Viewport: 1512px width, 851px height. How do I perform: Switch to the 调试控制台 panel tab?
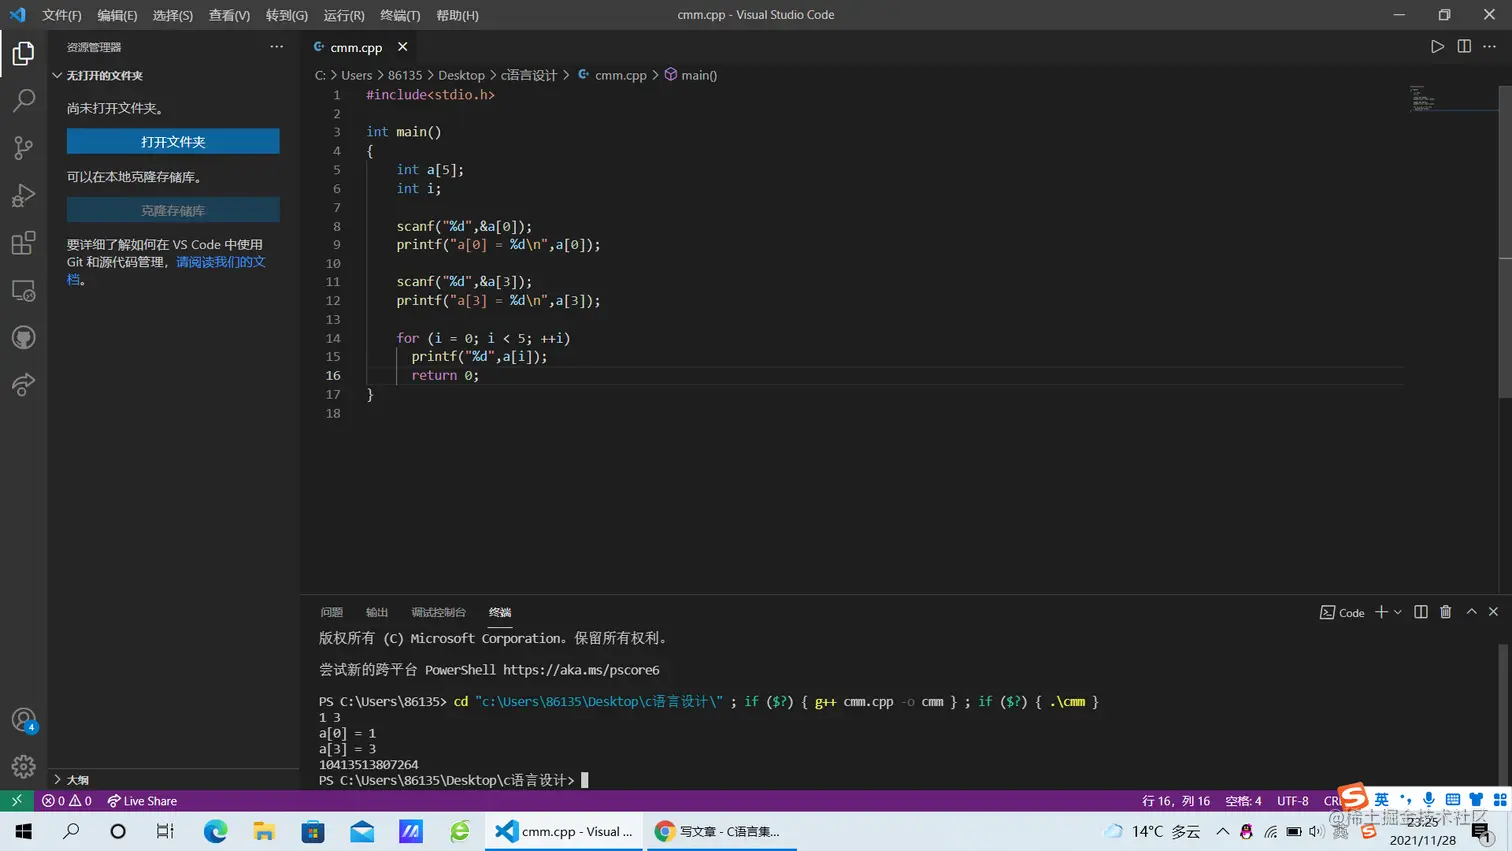pos(438,612)
